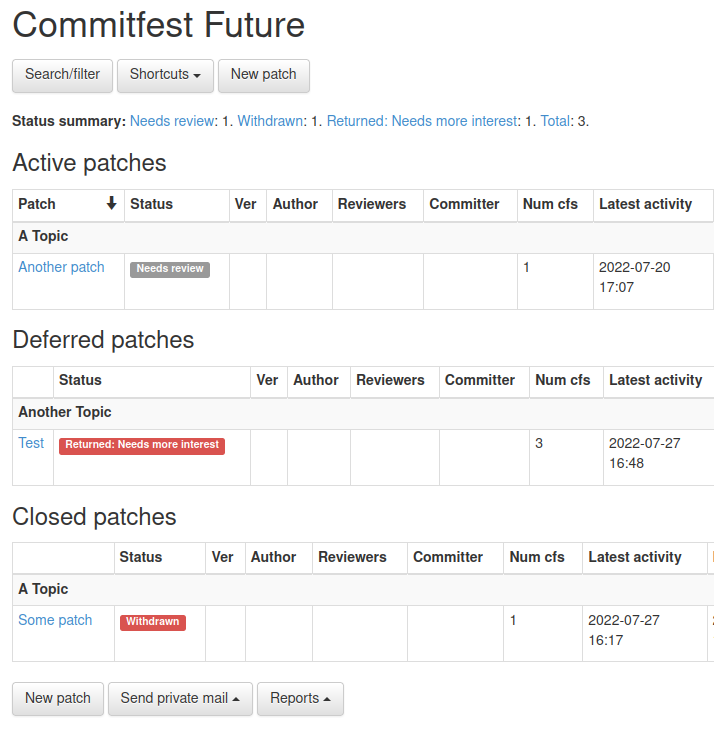Expand Send private mail dropdown
This screenshot has width=714, height=744.
tap(180, 699)
